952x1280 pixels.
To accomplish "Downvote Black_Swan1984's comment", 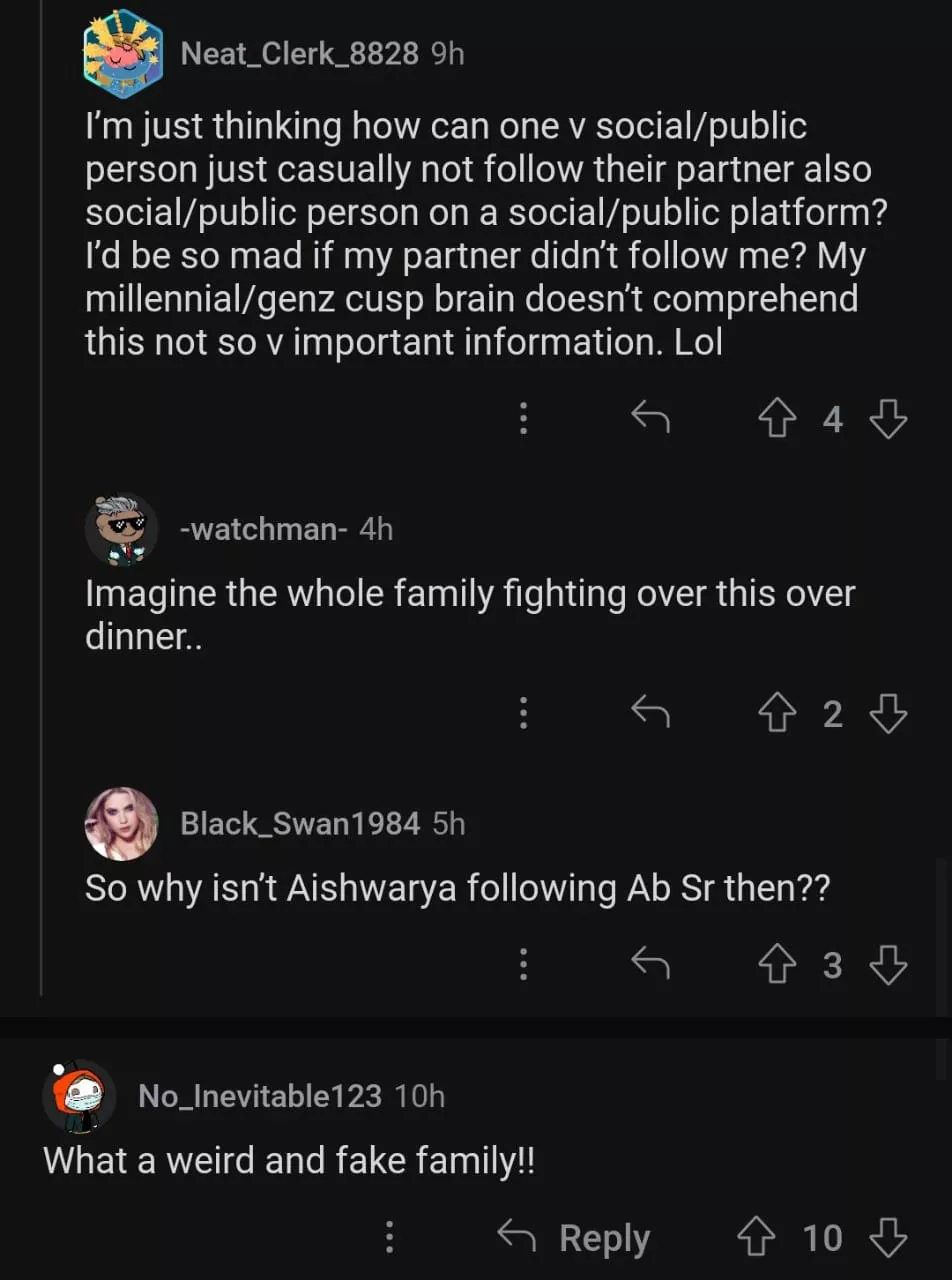I will click(x=888, y=965).
